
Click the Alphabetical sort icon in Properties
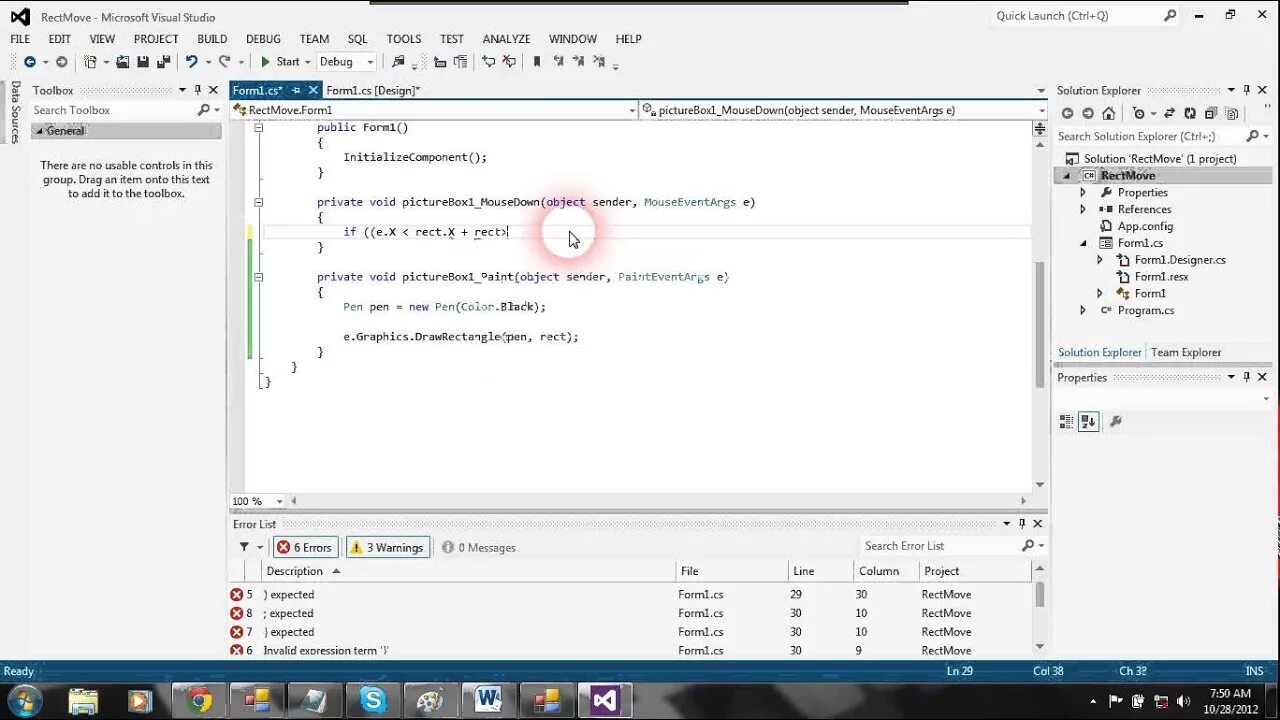click(1088, 422)
